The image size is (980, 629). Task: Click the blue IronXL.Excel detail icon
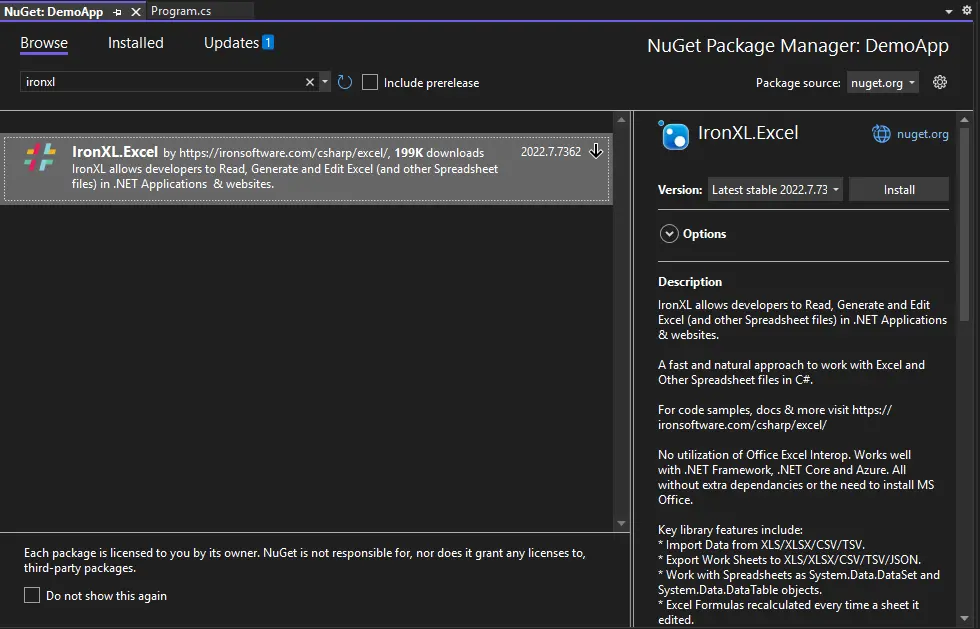tap(675, 135)
